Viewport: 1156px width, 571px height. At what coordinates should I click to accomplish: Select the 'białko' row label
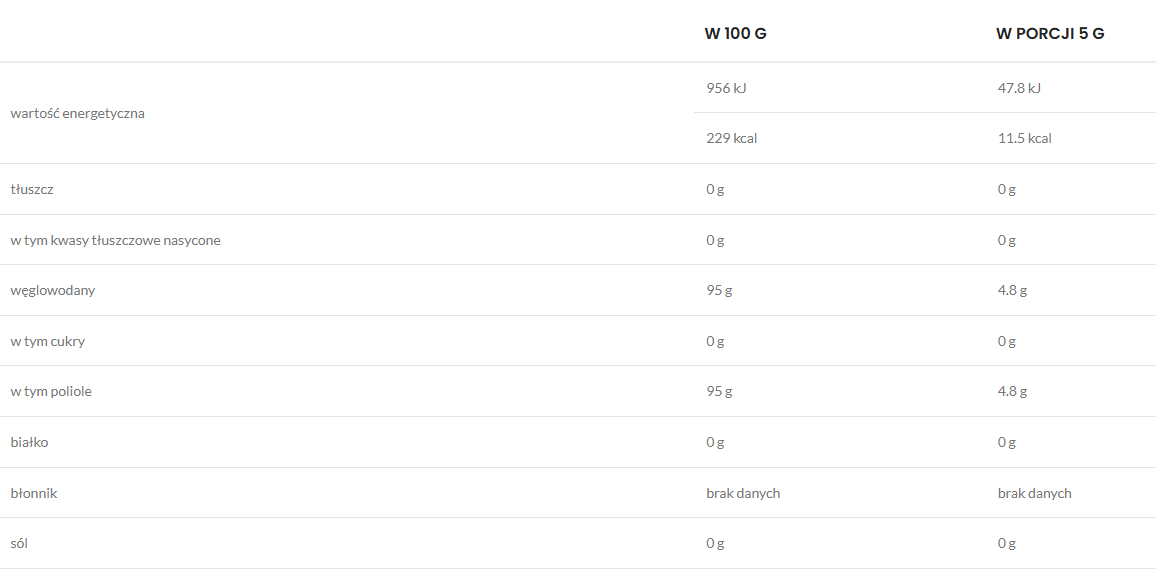click(29, 442)
